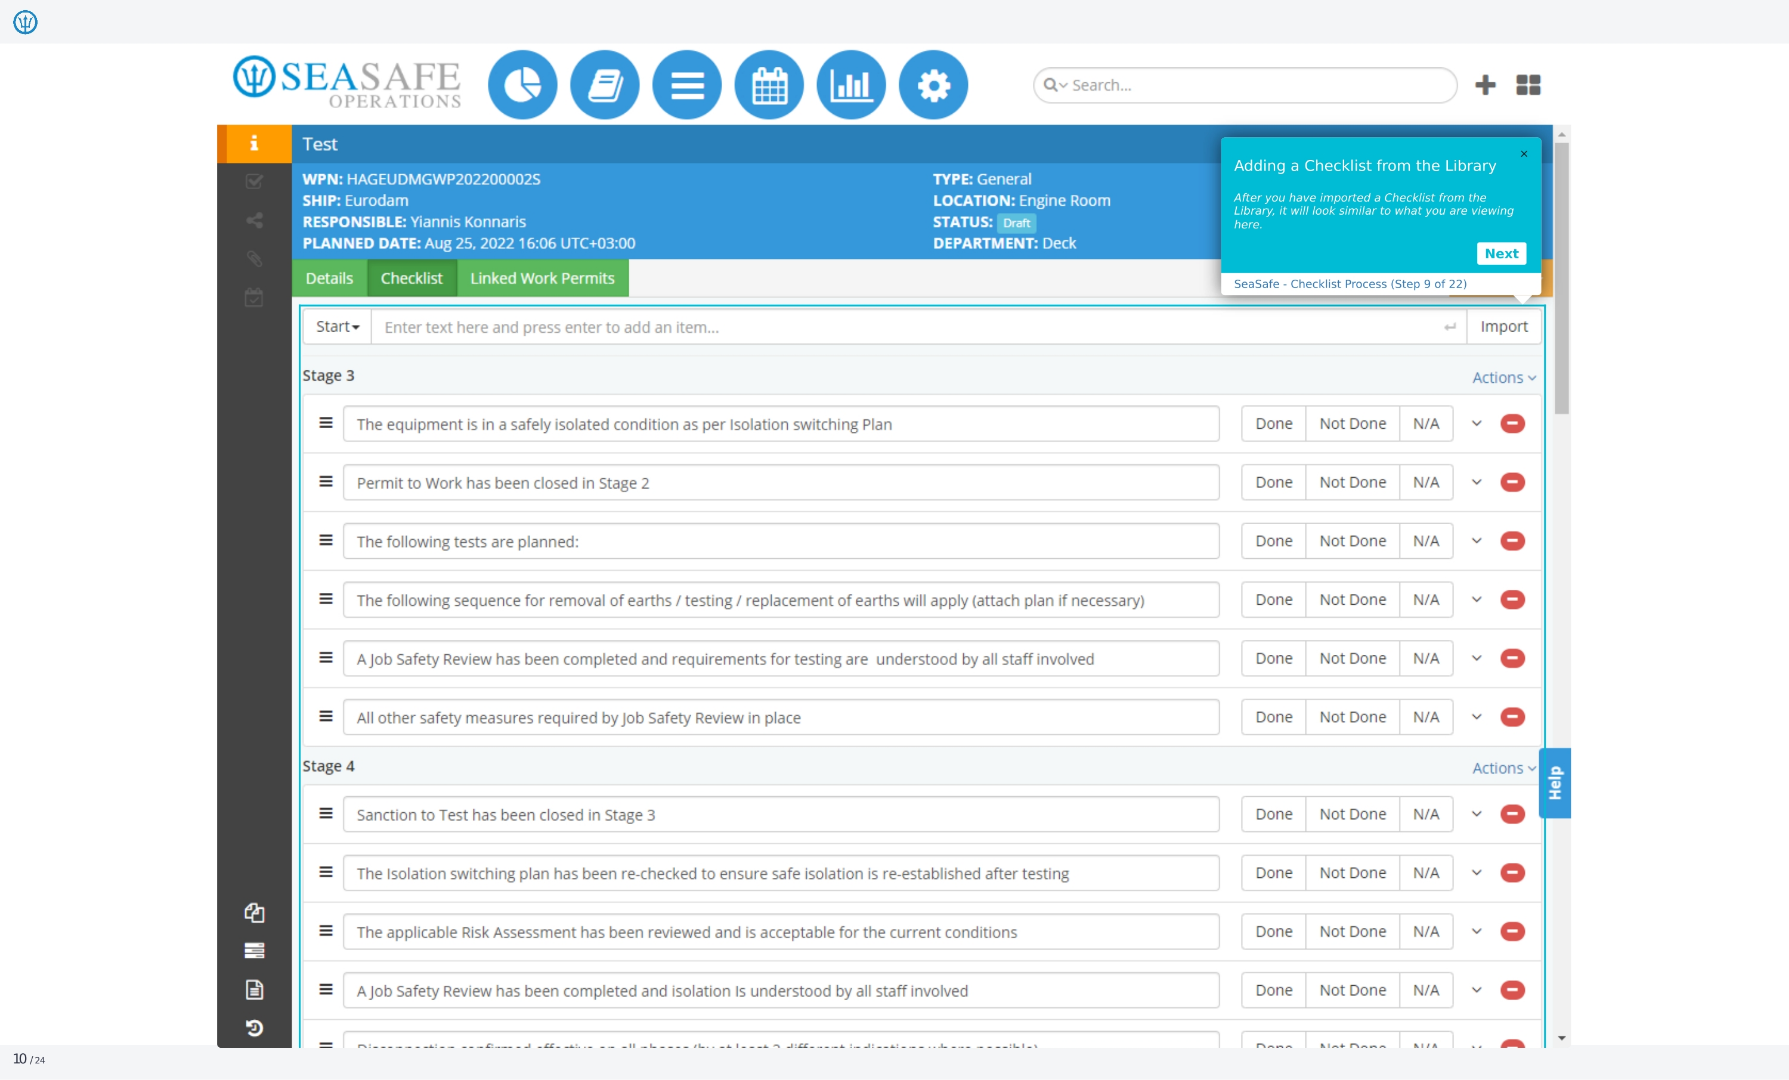
Task: Click Next in the checklist tour popup
Action: click(x=1501, y=254)
